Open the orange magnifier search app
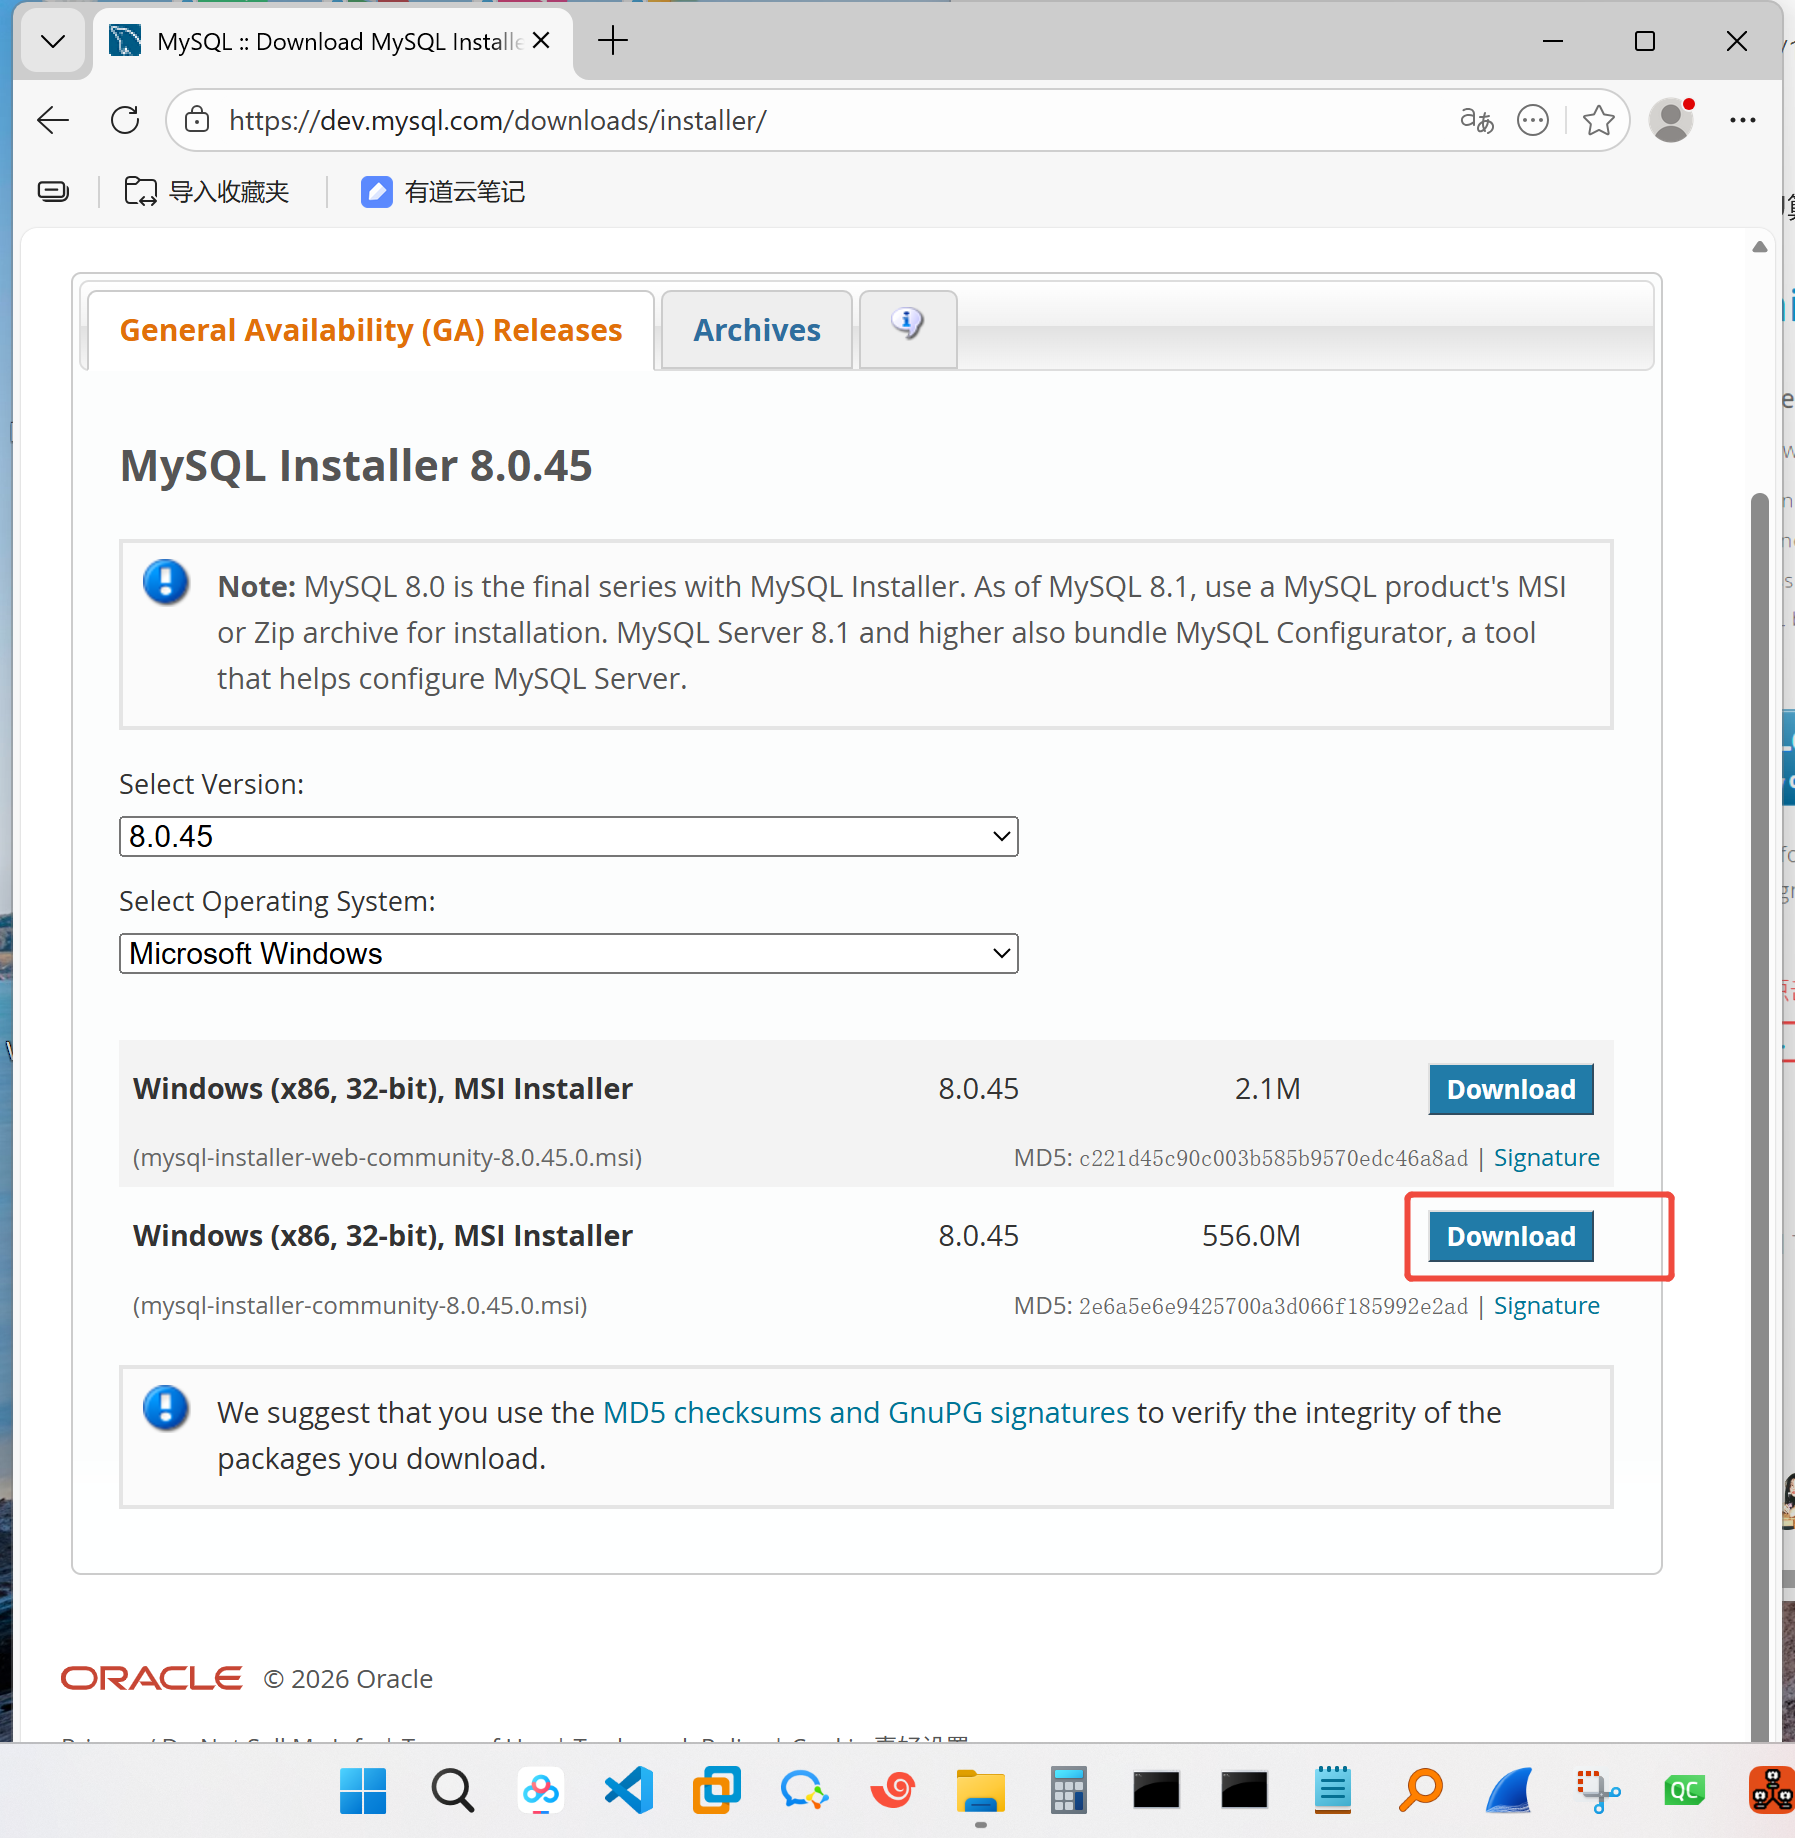 click(x=1420, y=1790)
